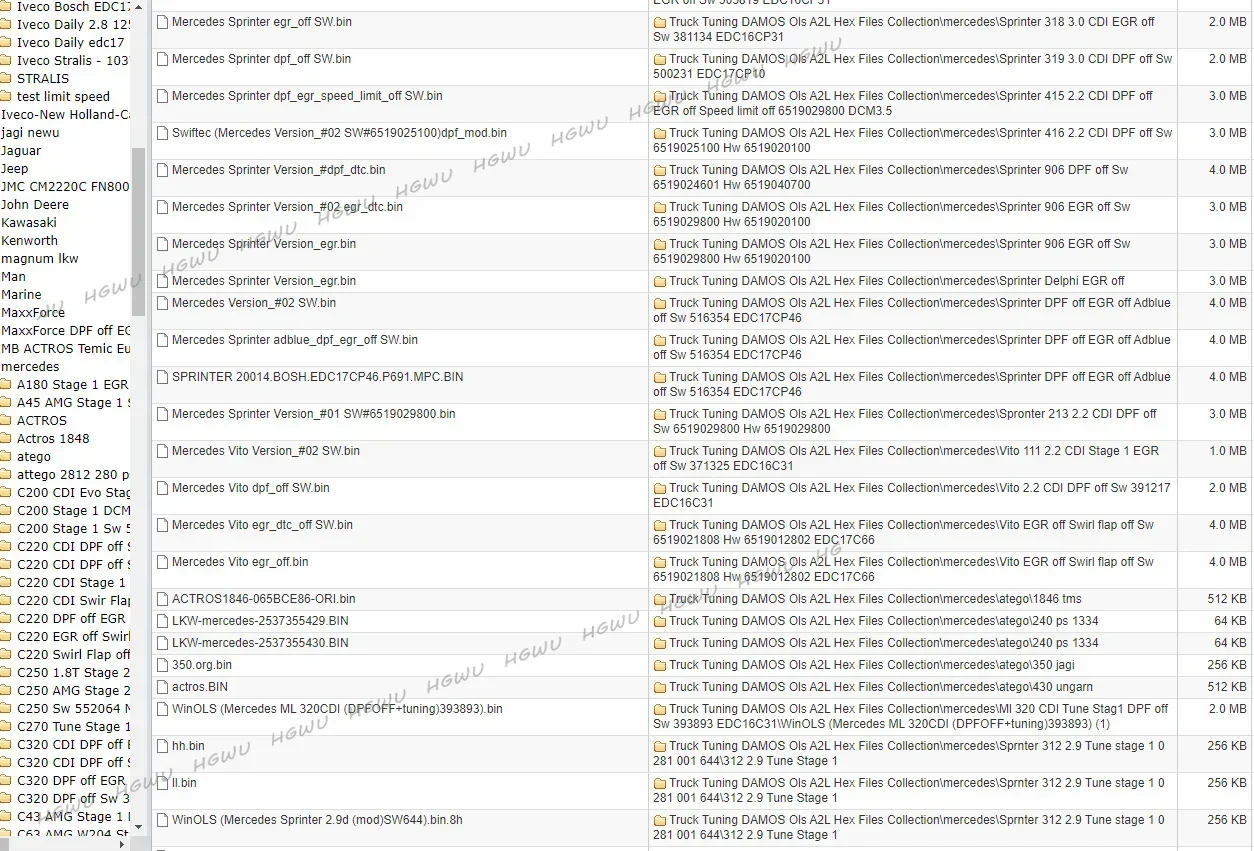Select file Mercedes Sprinter adblue_dpf_egr_off SW.bin
The width and height of the screenshot is (1254, 851).
295,340
